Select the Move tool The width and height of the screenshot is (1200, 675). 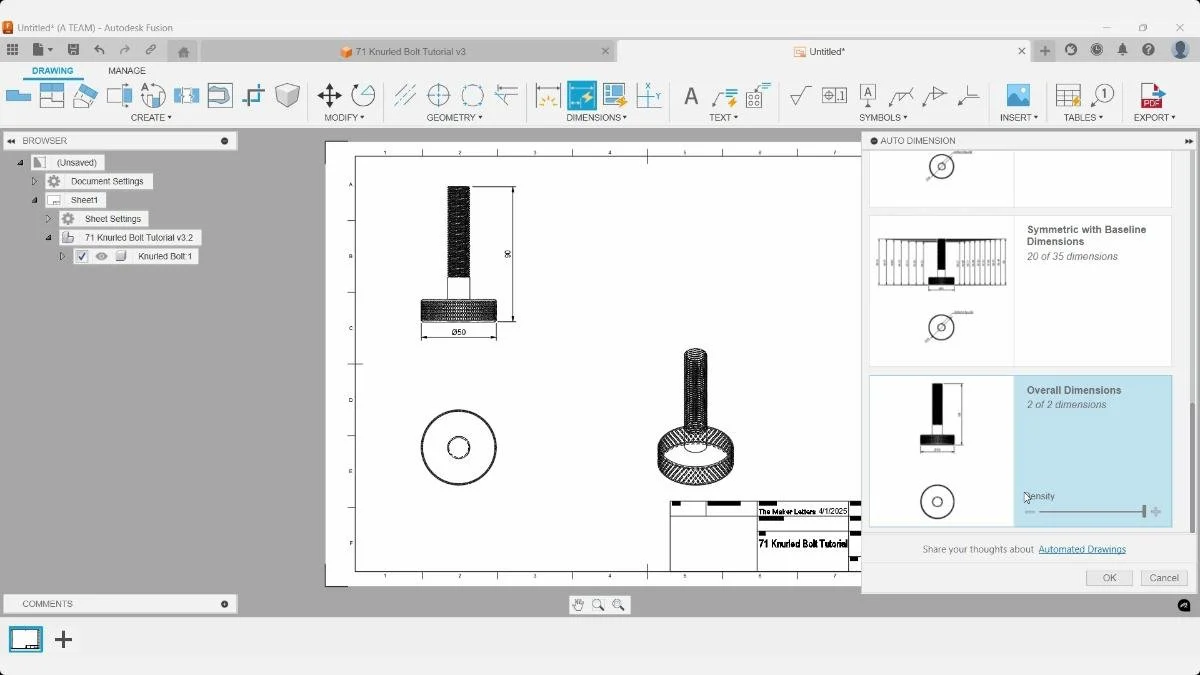click(x=329, y=96)
